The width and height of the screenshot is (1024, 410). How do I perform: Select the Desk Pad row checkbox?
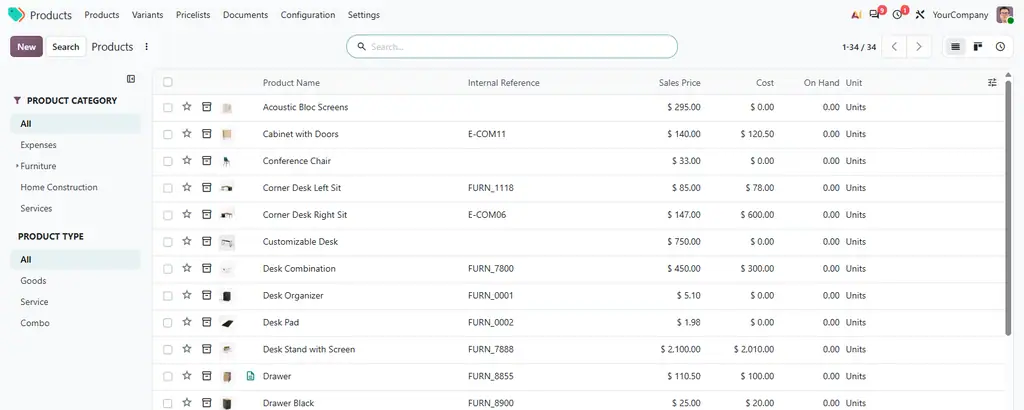pyautogui.click(x=168, y=323)
